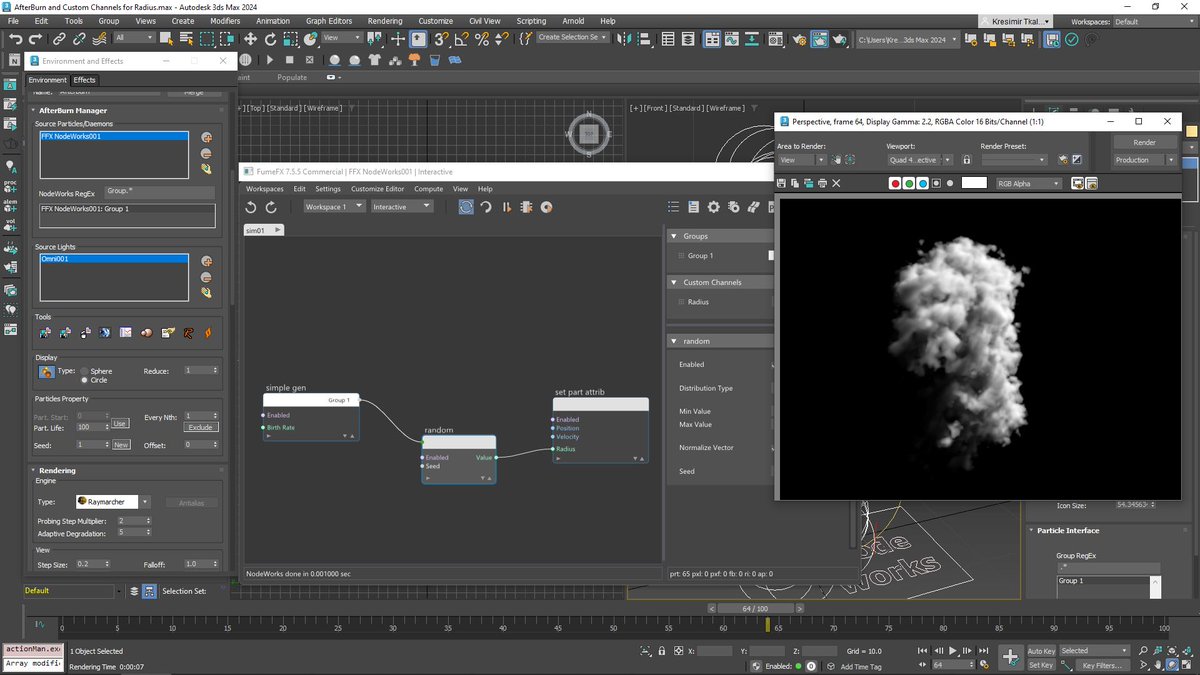Click the Use button for Part. Life
The image size is (1200, 675).
click(120, 423)
